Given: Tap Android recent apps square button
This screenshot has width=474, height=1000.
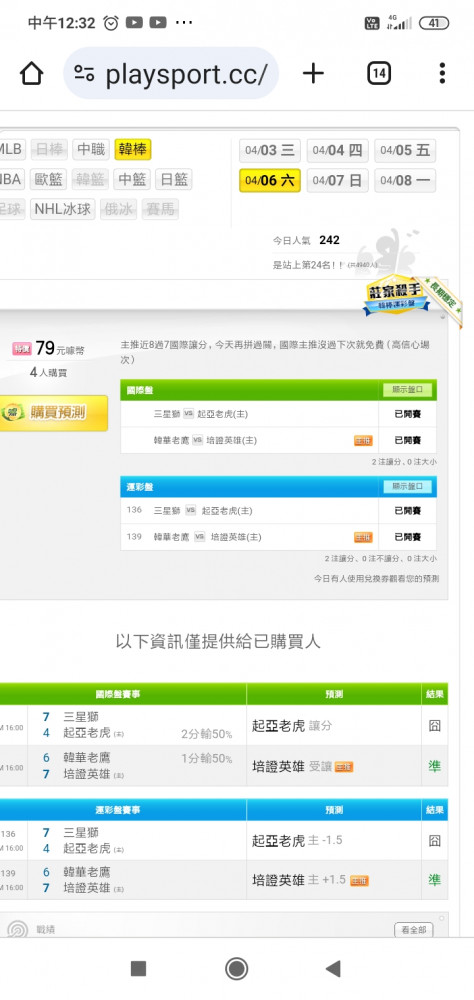Looking at the screenshot, I should tap(138, 969).
